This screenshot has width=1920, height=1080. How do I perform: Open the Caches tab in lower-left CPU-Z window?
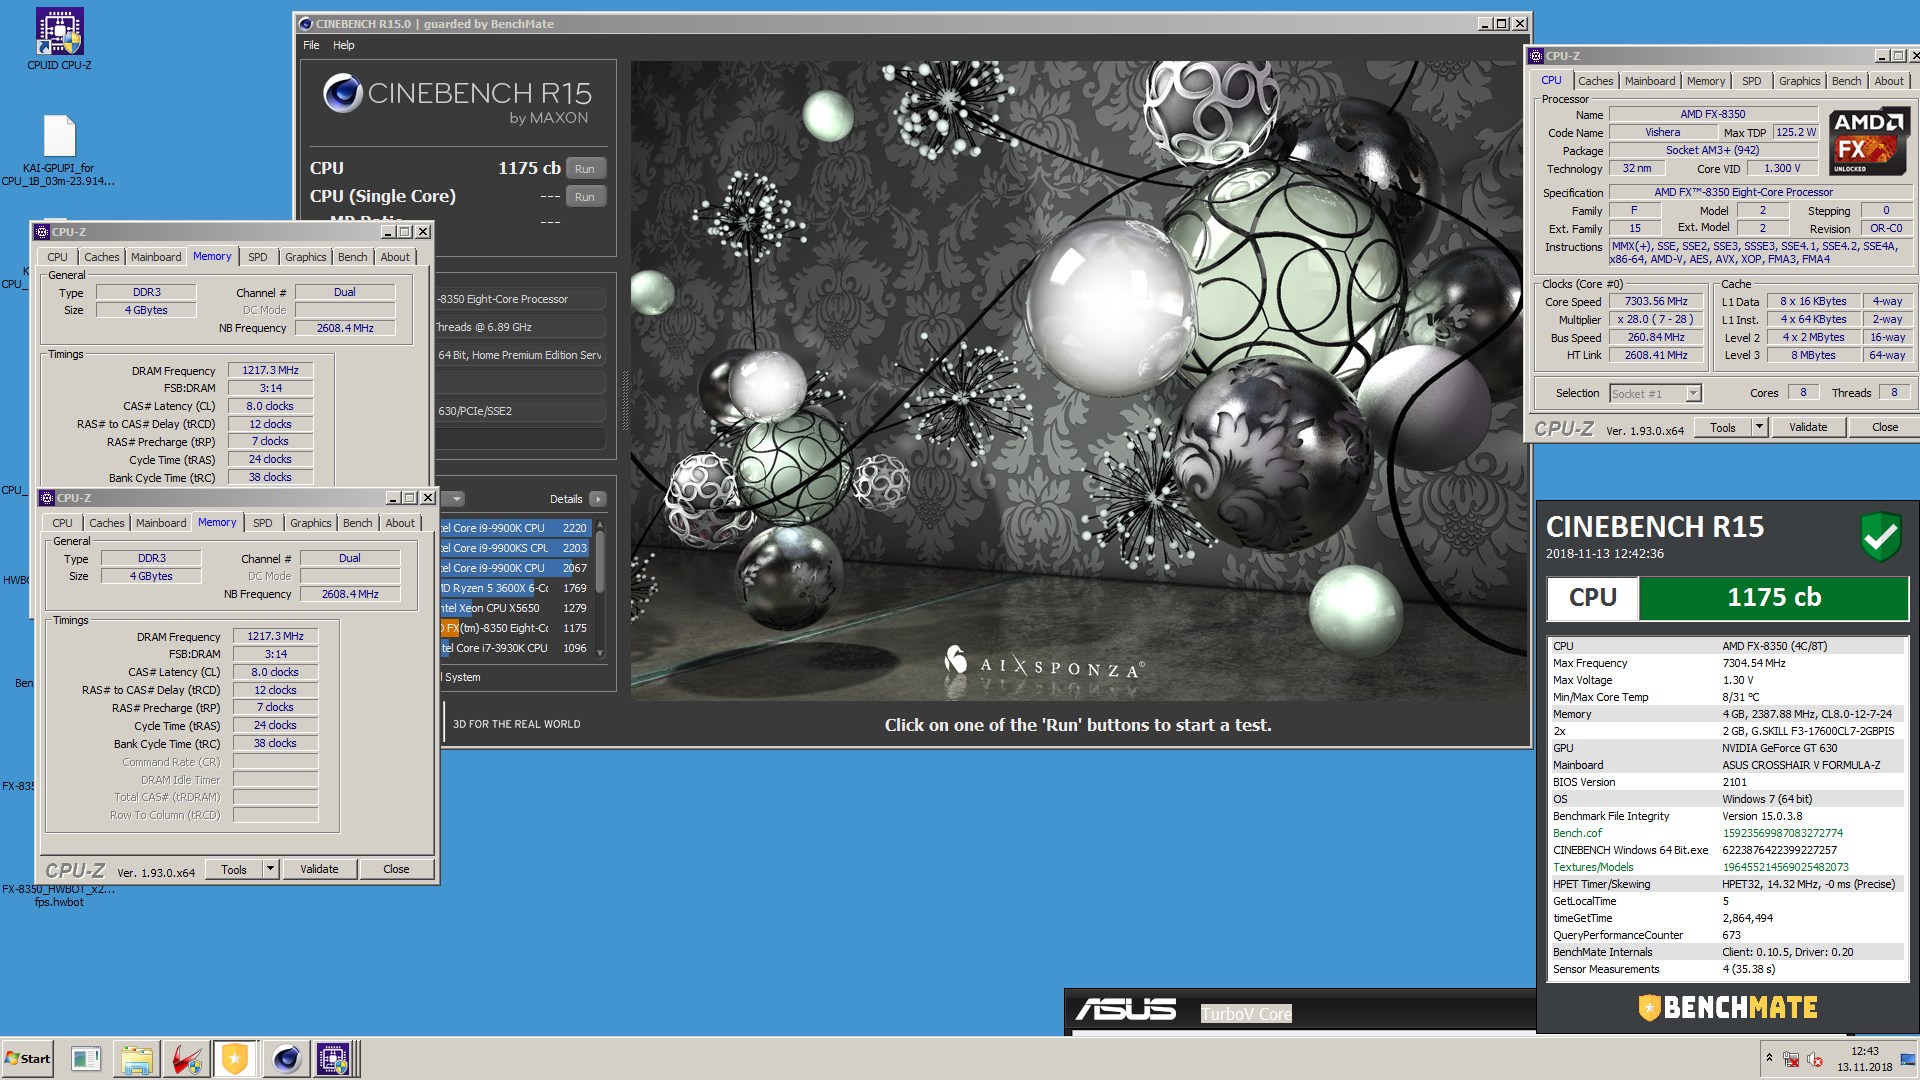coord(106,523)
